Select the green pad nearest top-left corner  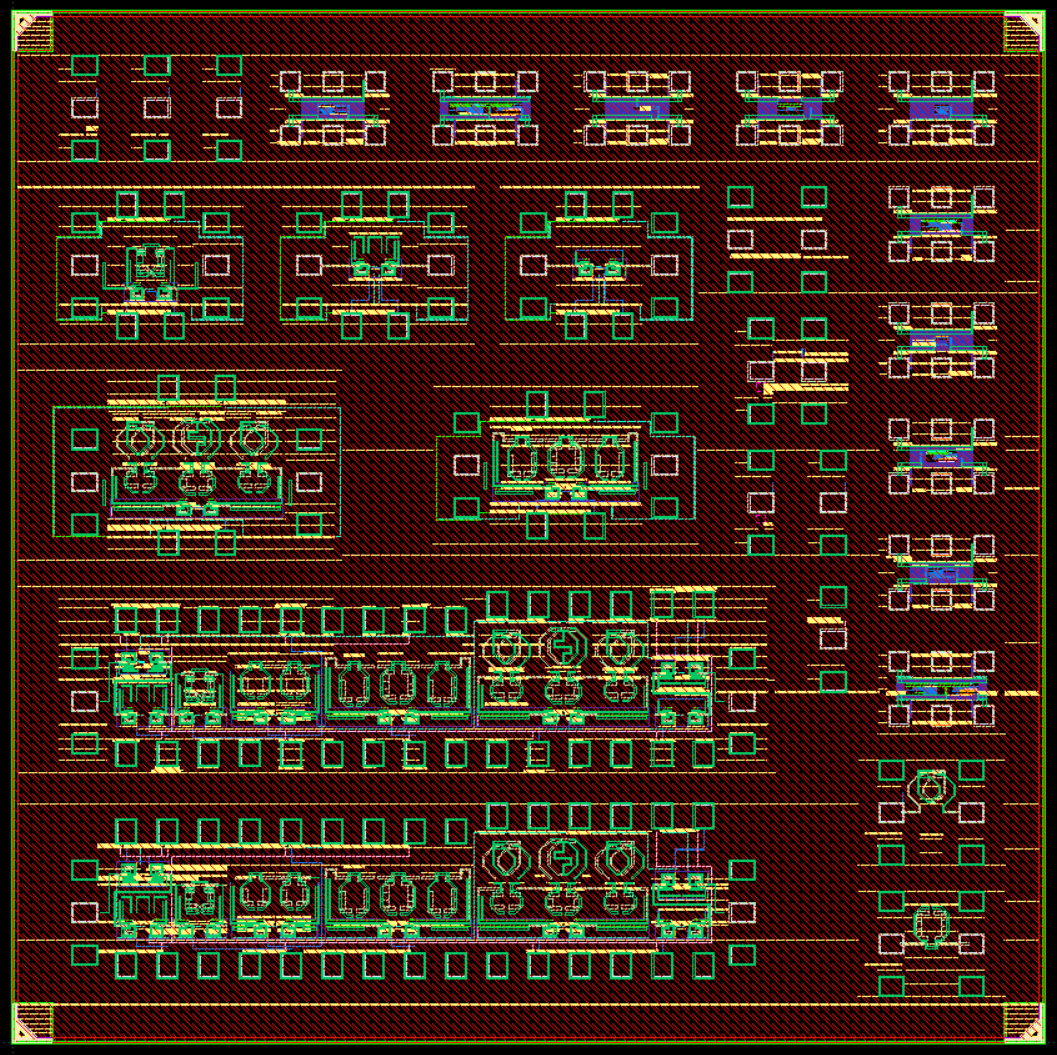(85, 66)
